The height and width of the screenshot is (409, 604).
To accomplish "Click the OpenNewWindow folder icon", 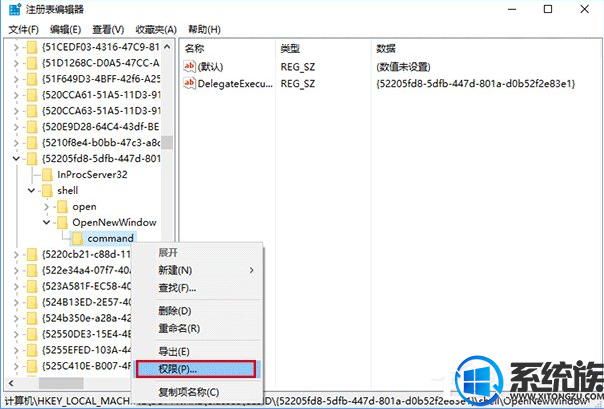I will click(x=62, y=223).
